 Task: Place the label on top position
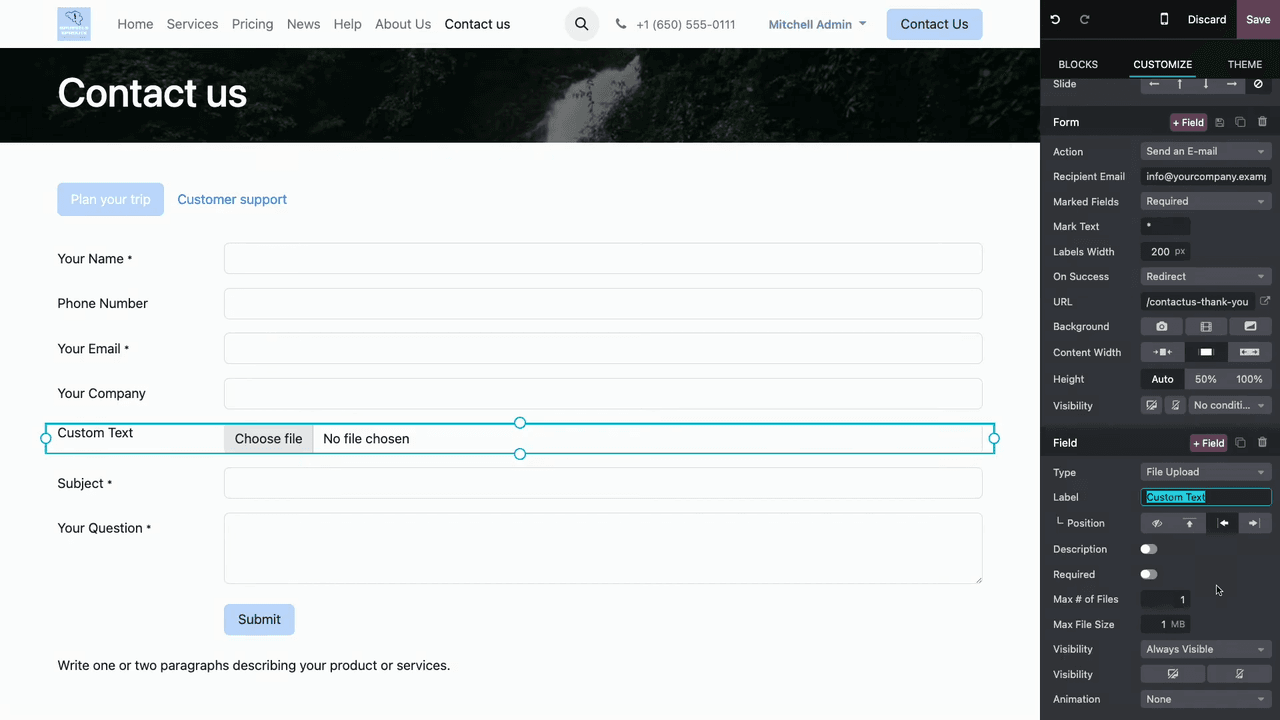1189,523
